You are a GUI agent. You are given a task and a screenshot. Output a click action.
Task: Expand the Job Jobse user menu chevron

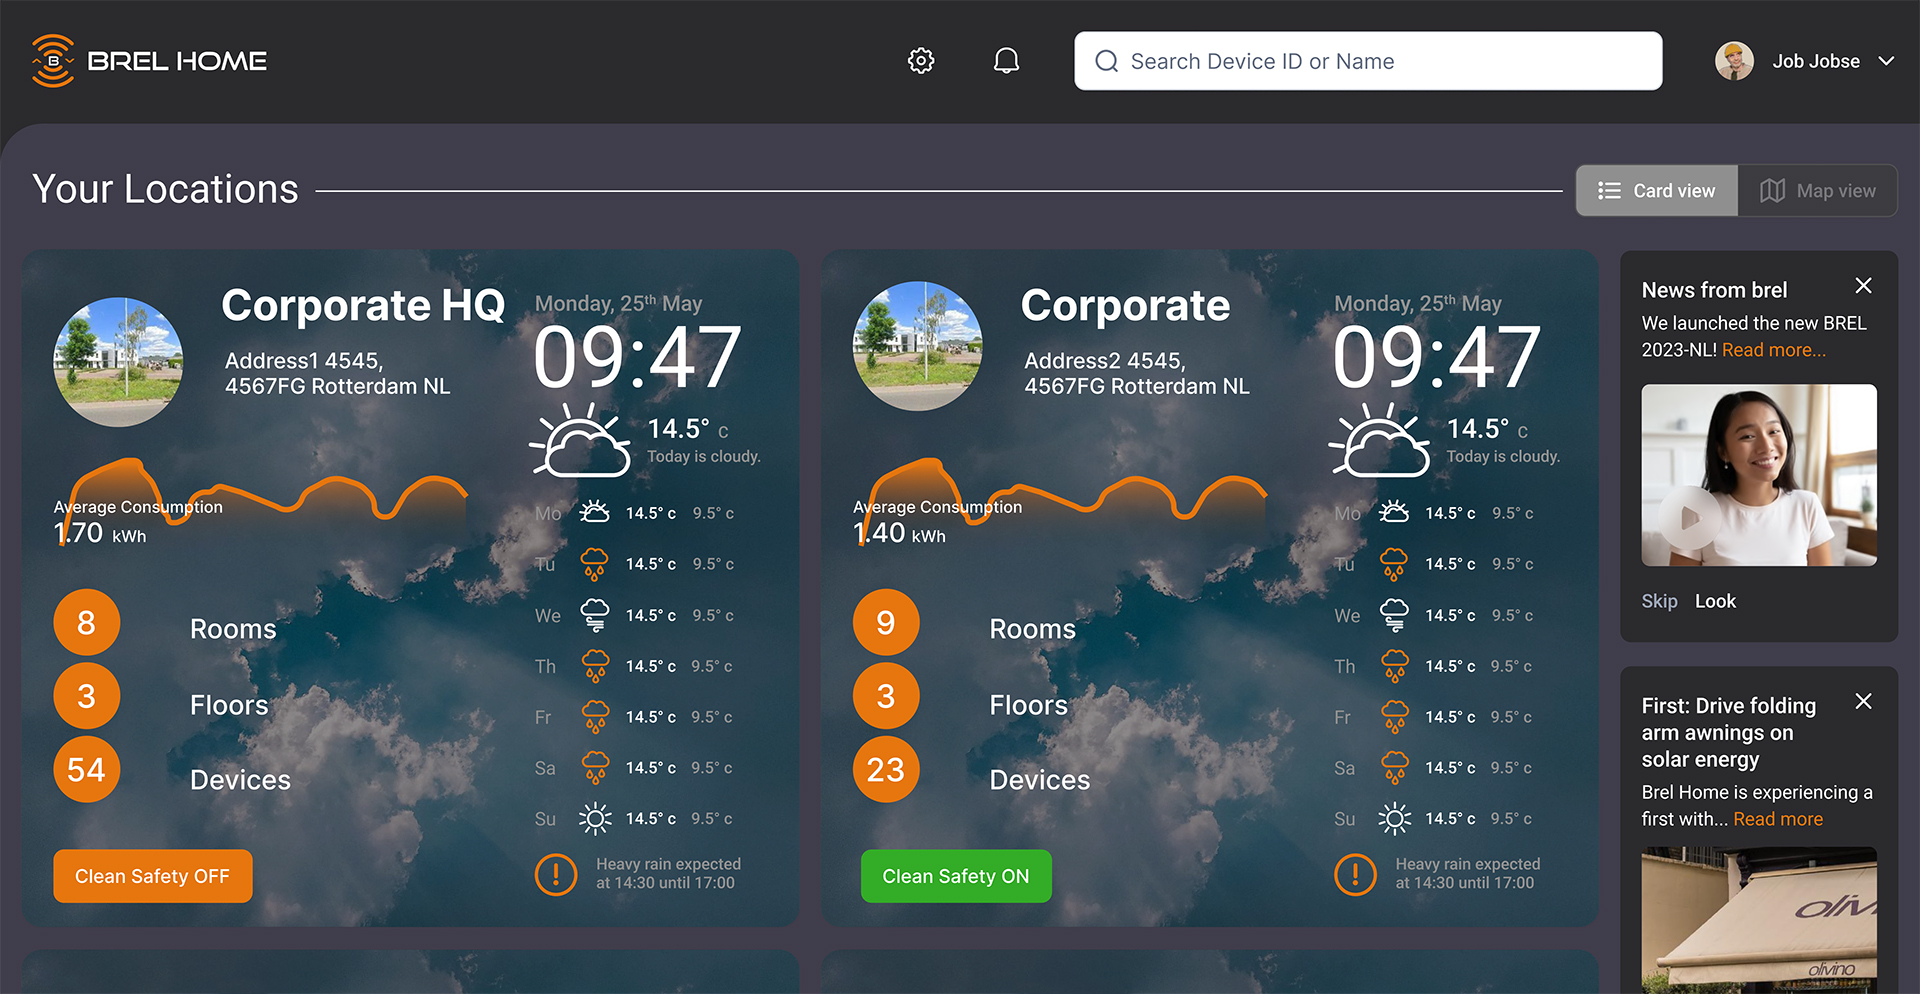[x=1886, y=61]
